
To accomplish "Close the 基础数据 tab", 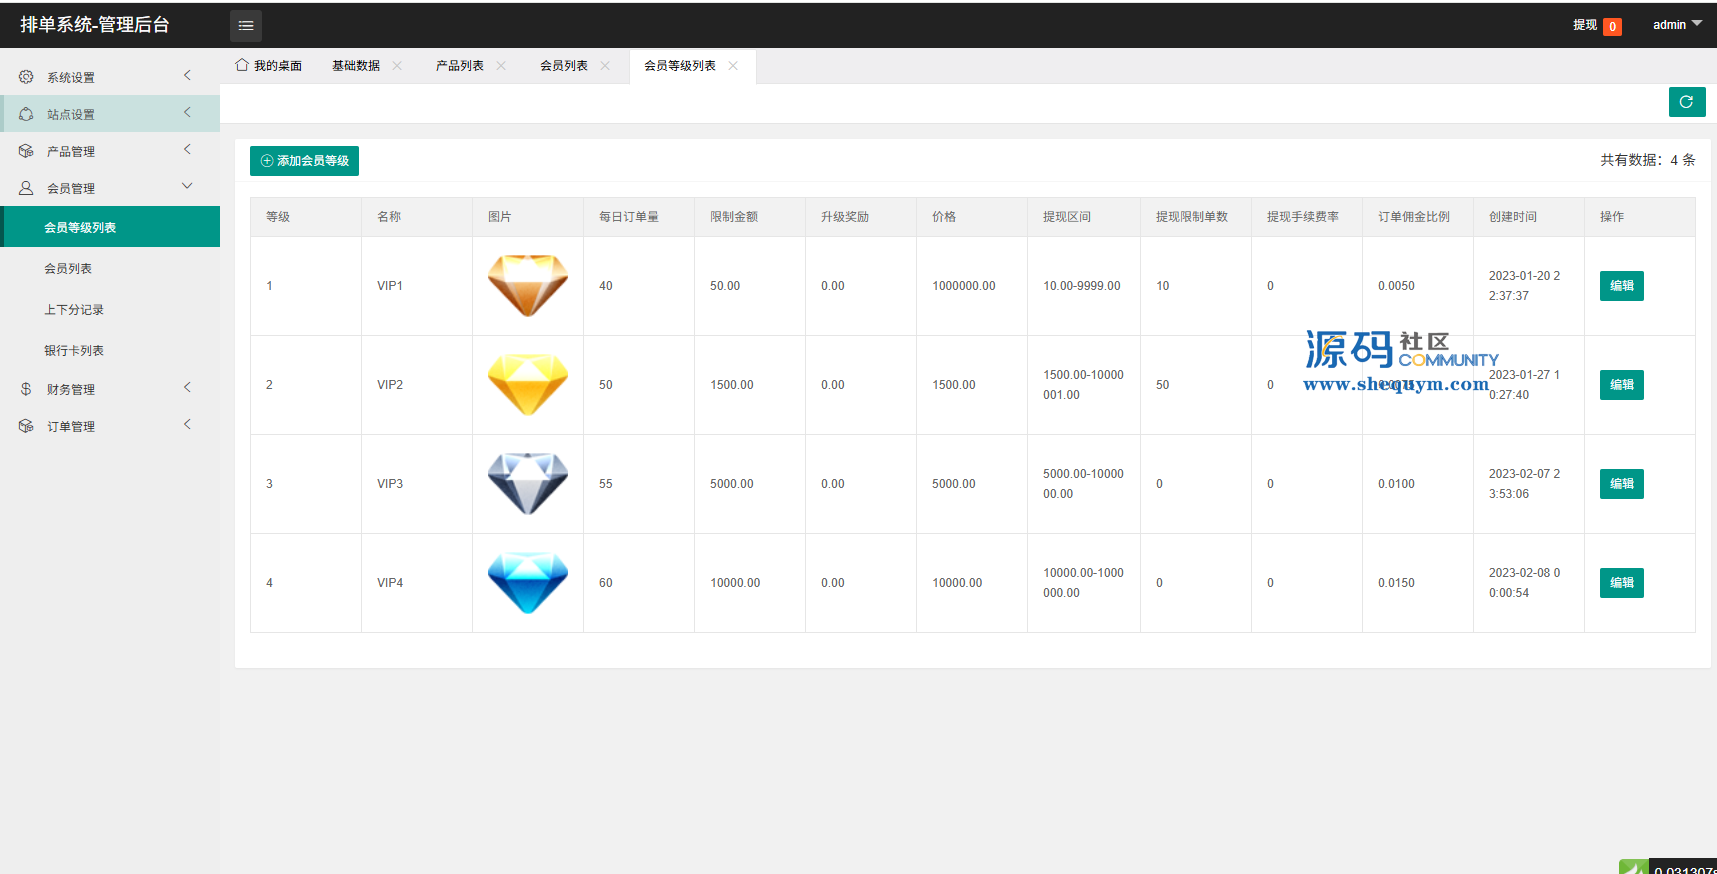I will (x=397, y=66).
